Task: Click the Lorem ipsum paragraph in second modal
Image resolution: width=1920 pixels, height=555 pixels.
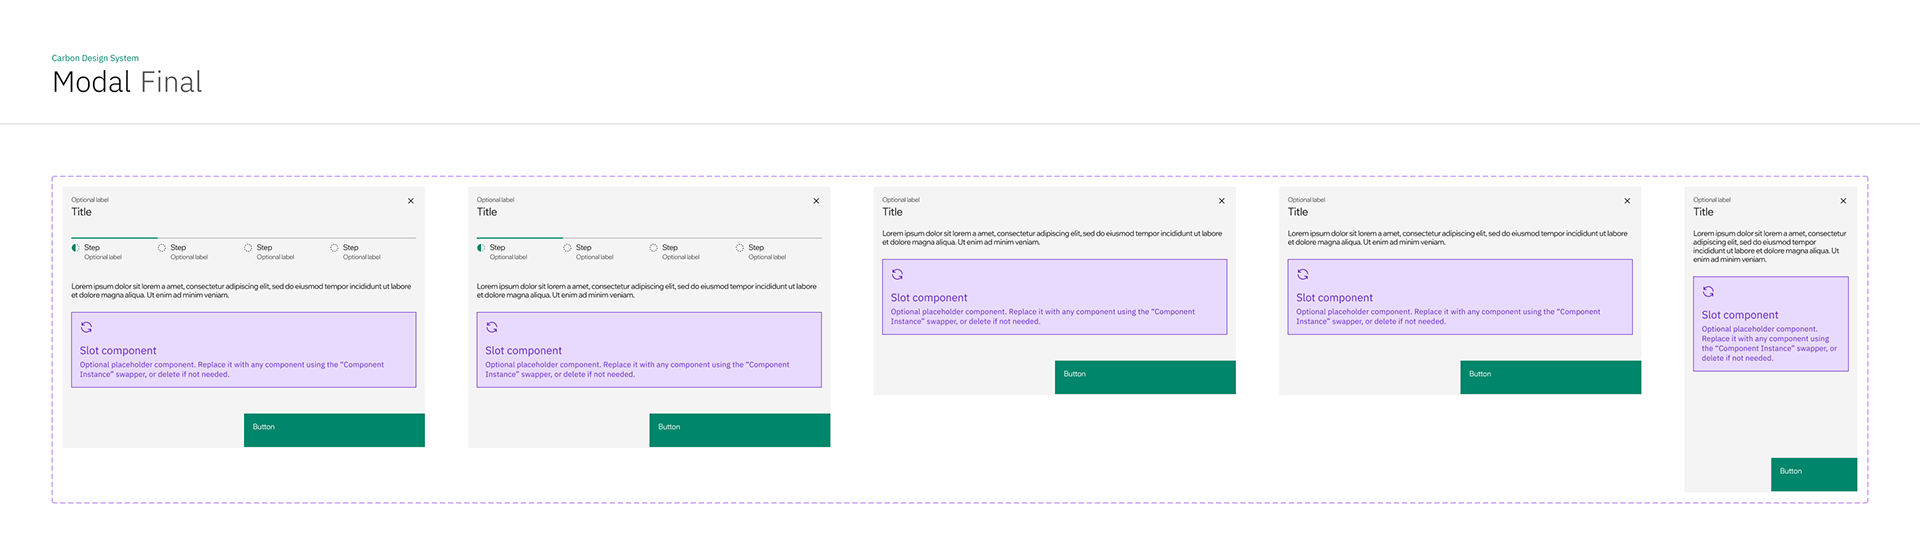Action: (x=647, y=291)
